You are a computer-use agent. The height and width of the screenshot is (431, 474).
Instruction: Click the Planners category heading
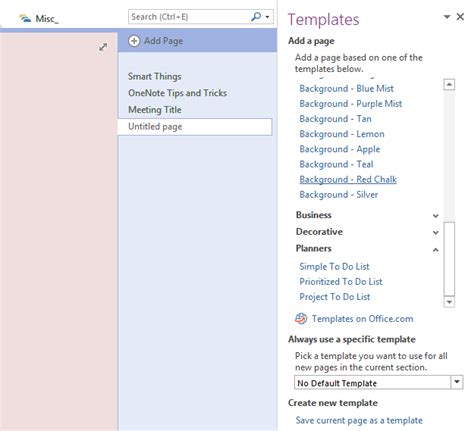314,249
